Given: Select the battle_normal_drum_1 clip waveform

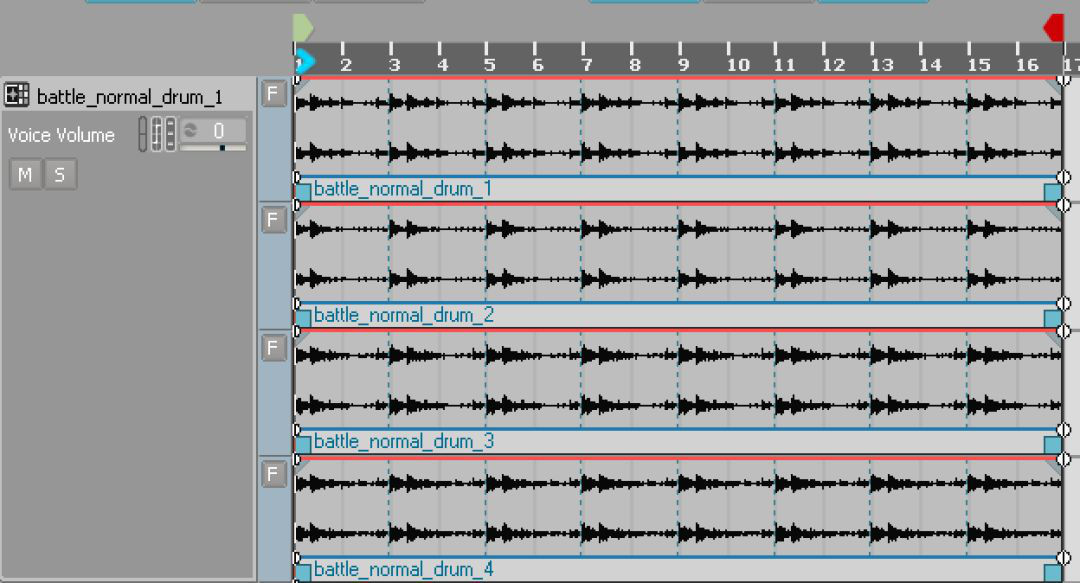Looking at the screenshot, I should [678, 127].
